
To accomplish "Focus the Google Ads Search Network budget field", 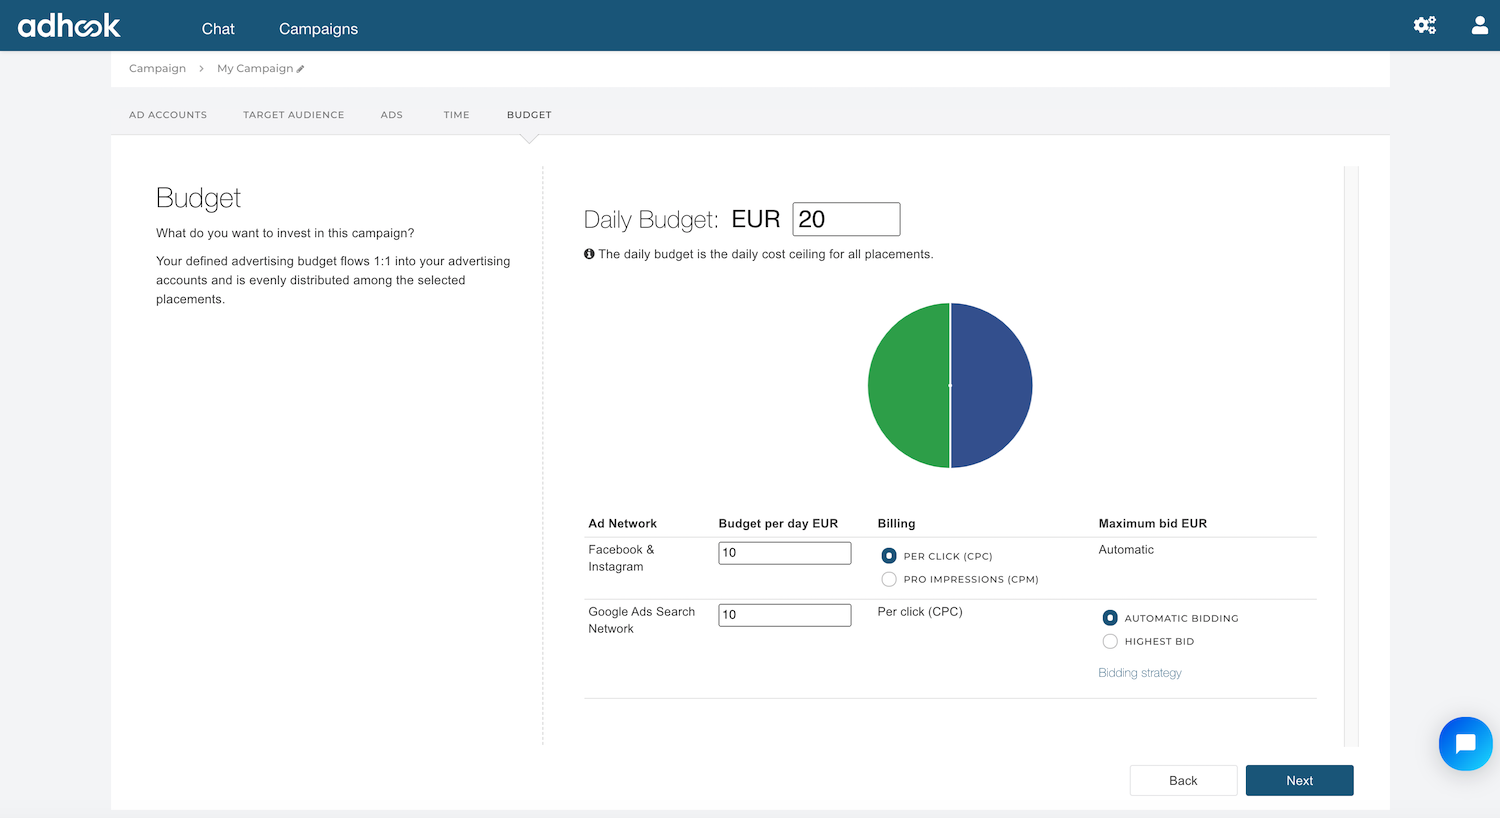I will pos(785,615).
